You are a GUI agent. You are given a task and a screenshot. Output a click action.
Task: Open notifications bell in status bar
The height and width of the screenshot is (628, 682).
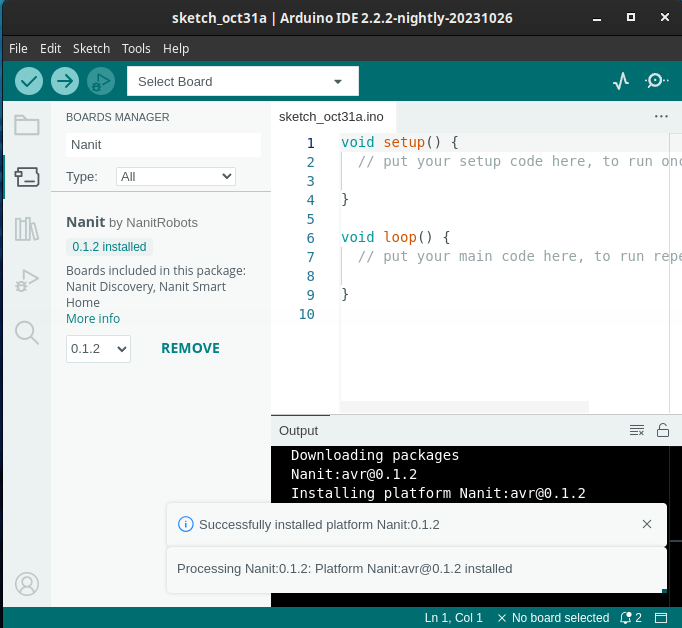631,618
